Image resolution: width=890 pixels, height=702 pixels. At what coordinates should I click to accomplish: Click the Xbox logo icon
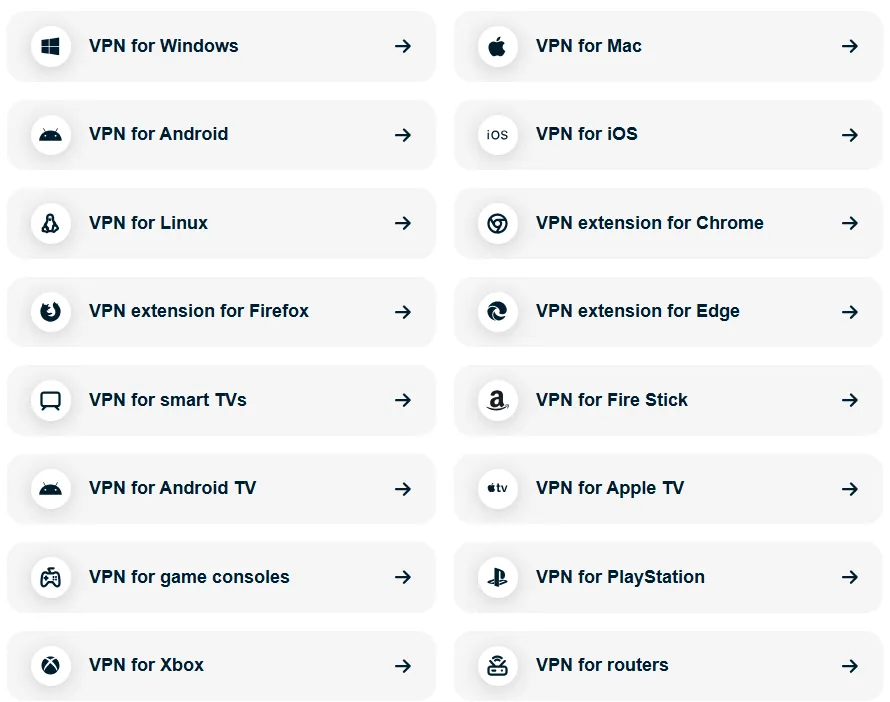50,665
